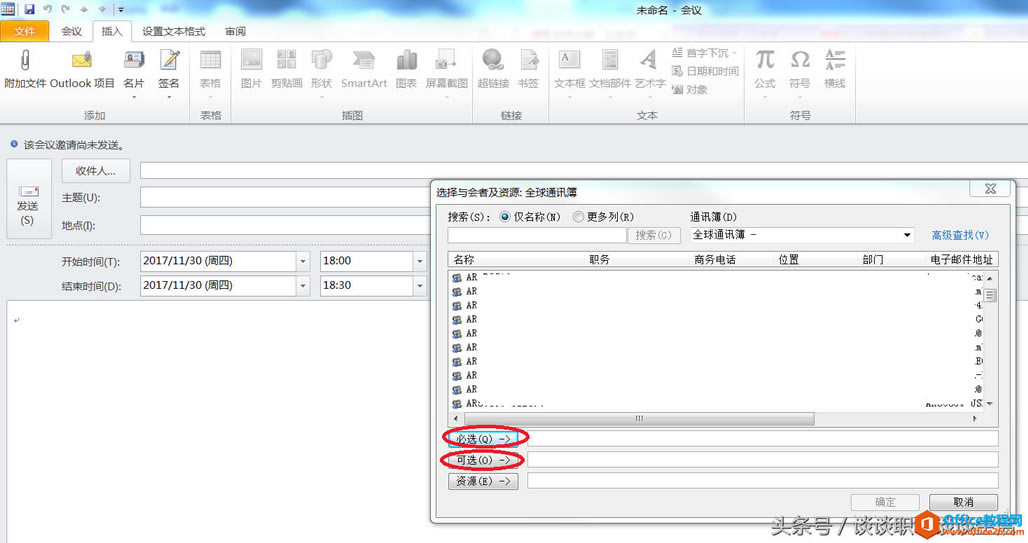The width and height of the screenshot is (1028, 543).
Task: Click the Bookmark (书签) icon
Action: 528,60
